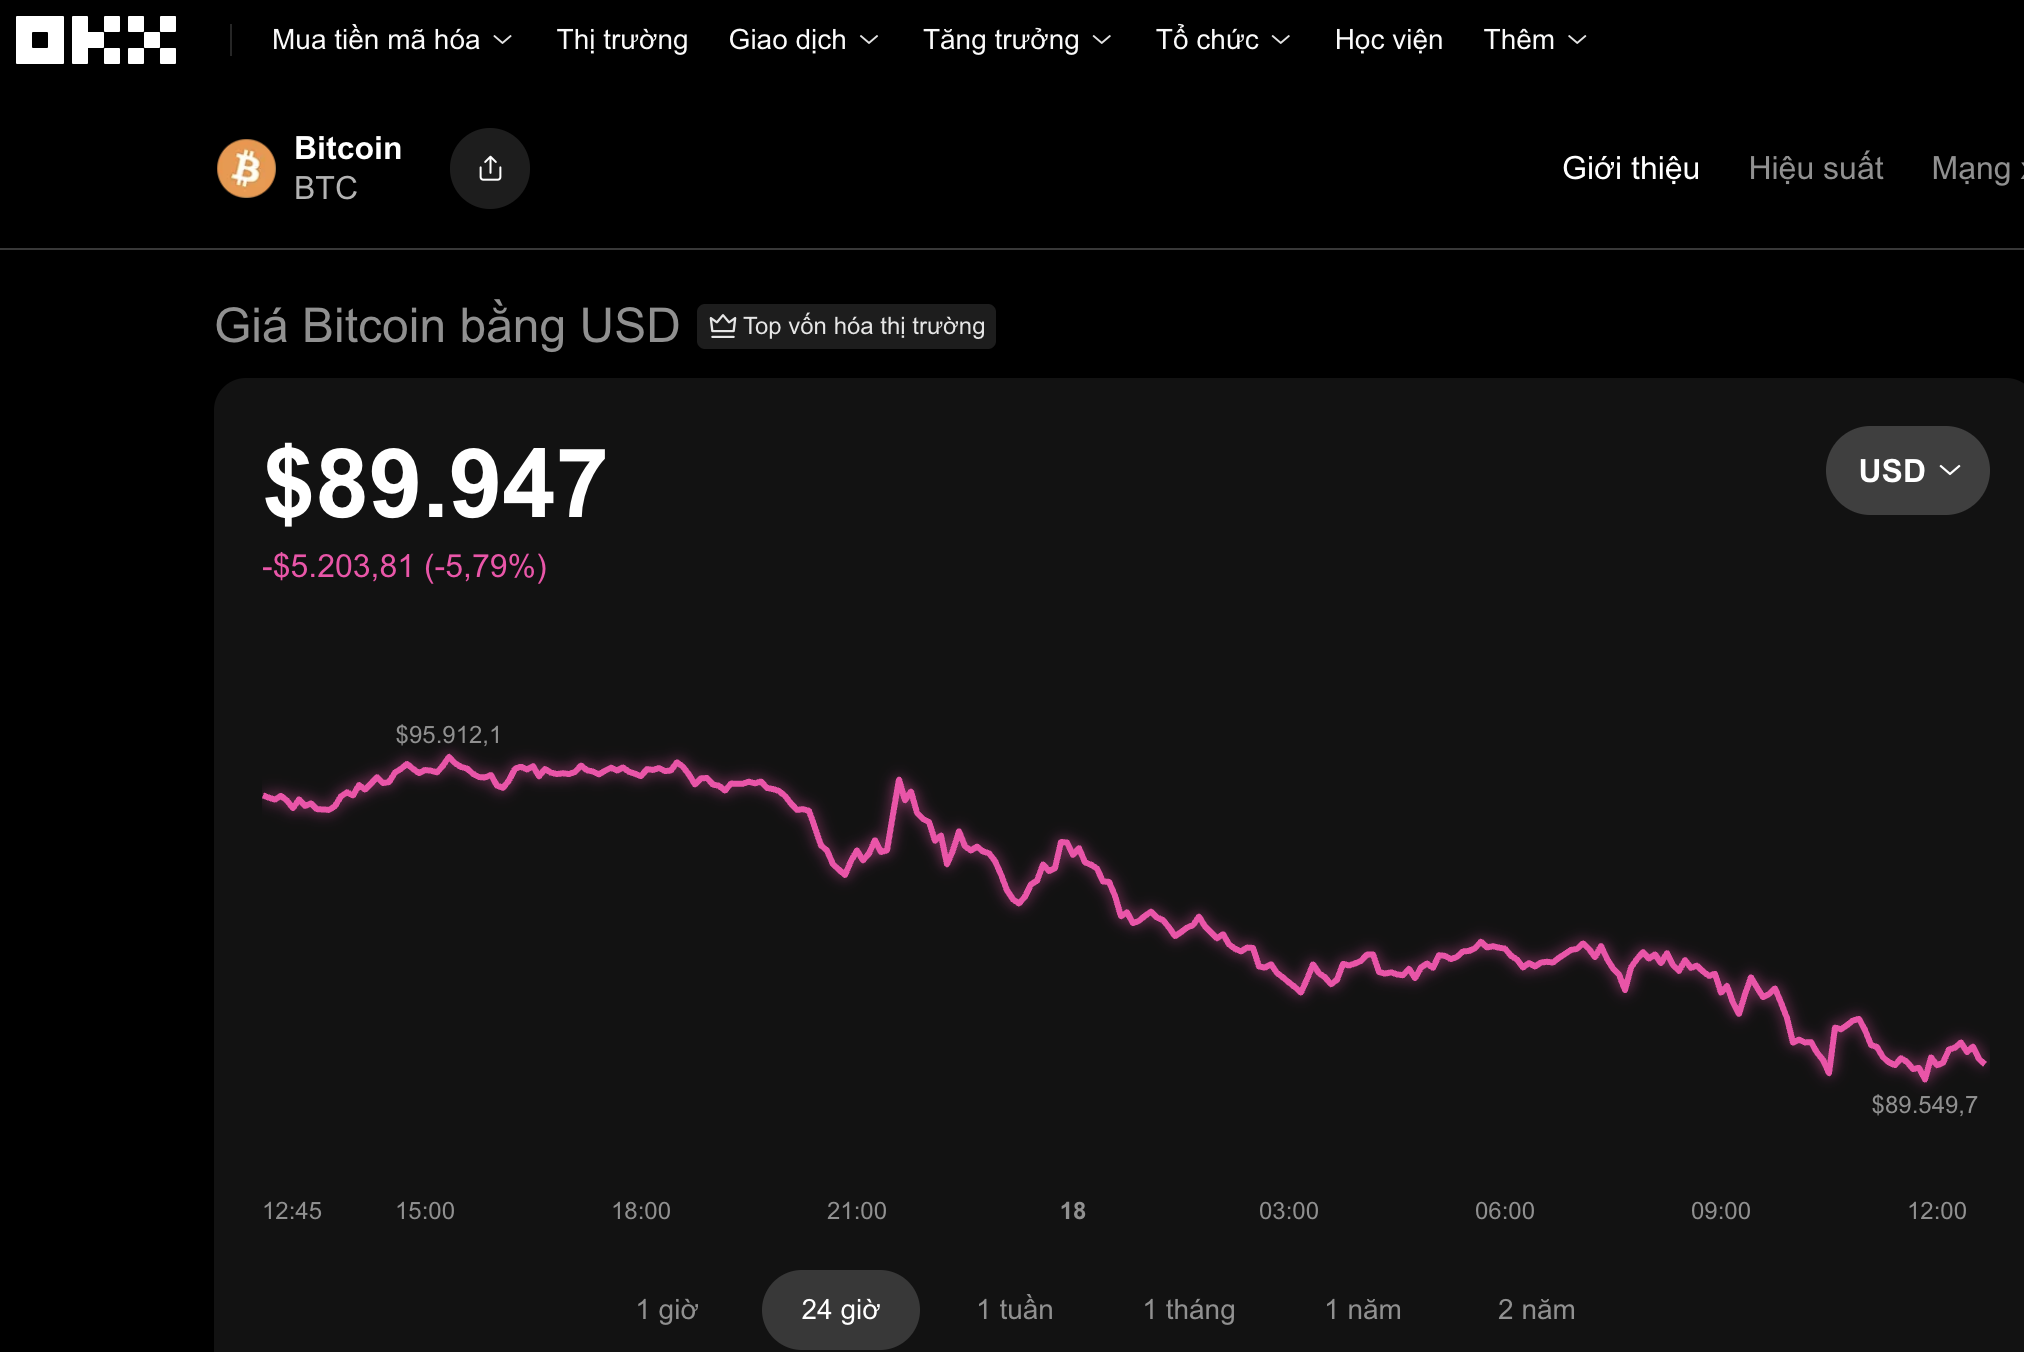This screenshot has height=1352, width=2024.
Task: Expand the Tổ chức dropdown
Action: click(x=1223, y=40)
